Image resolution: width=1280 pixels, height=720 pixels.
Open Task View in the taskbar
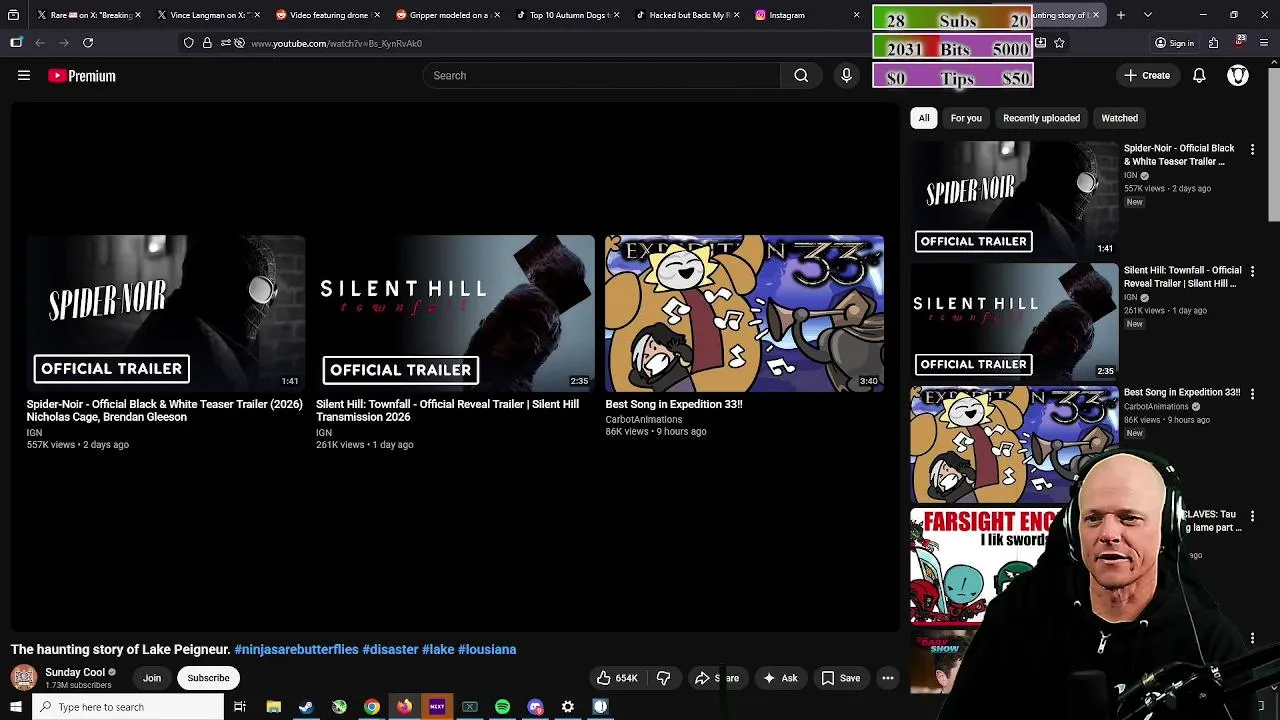pyautogui.click(x=240, y=707)
